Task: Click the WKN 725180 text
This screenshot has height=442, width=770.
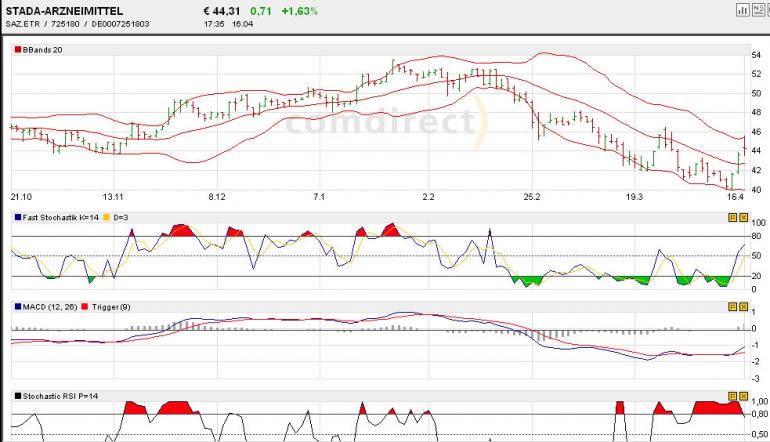Action: tap(65, 24)
